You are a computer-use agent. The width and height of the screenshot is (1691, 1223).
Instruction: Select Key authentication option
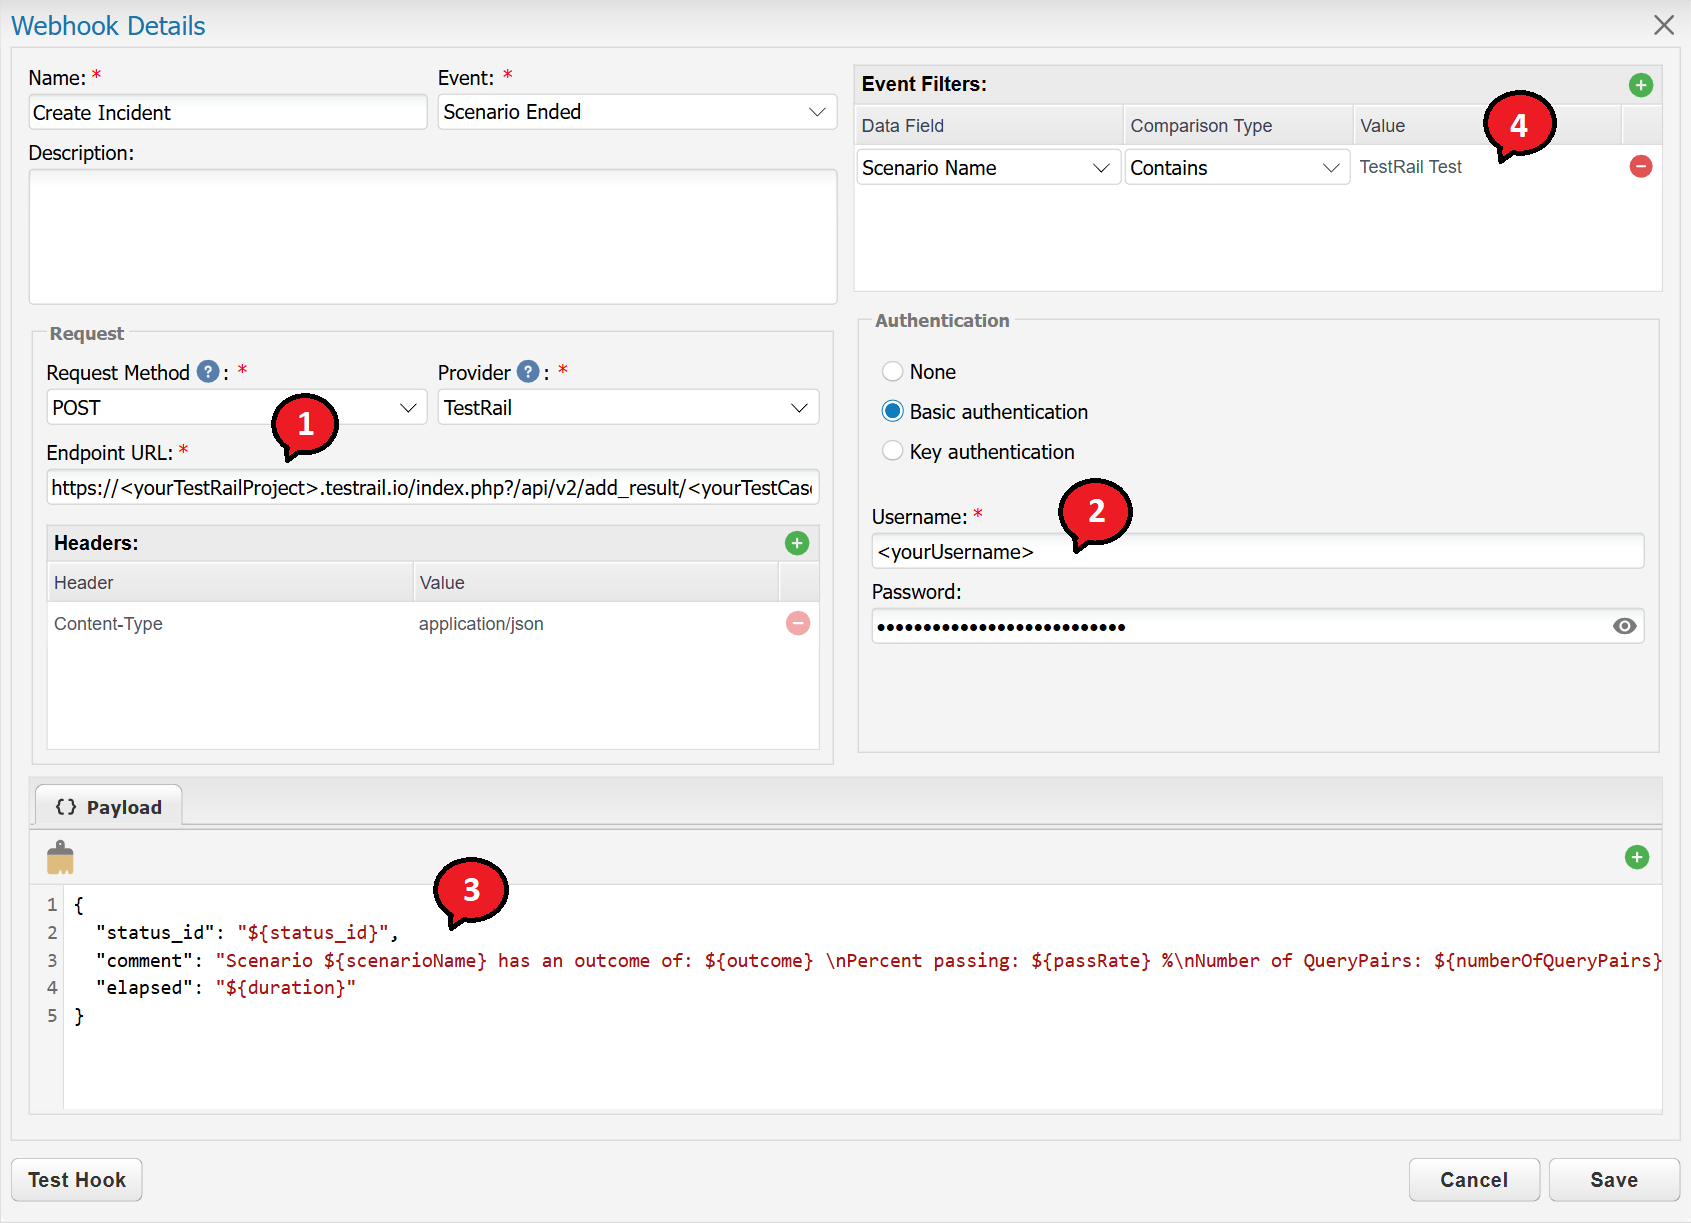point(892,452)
